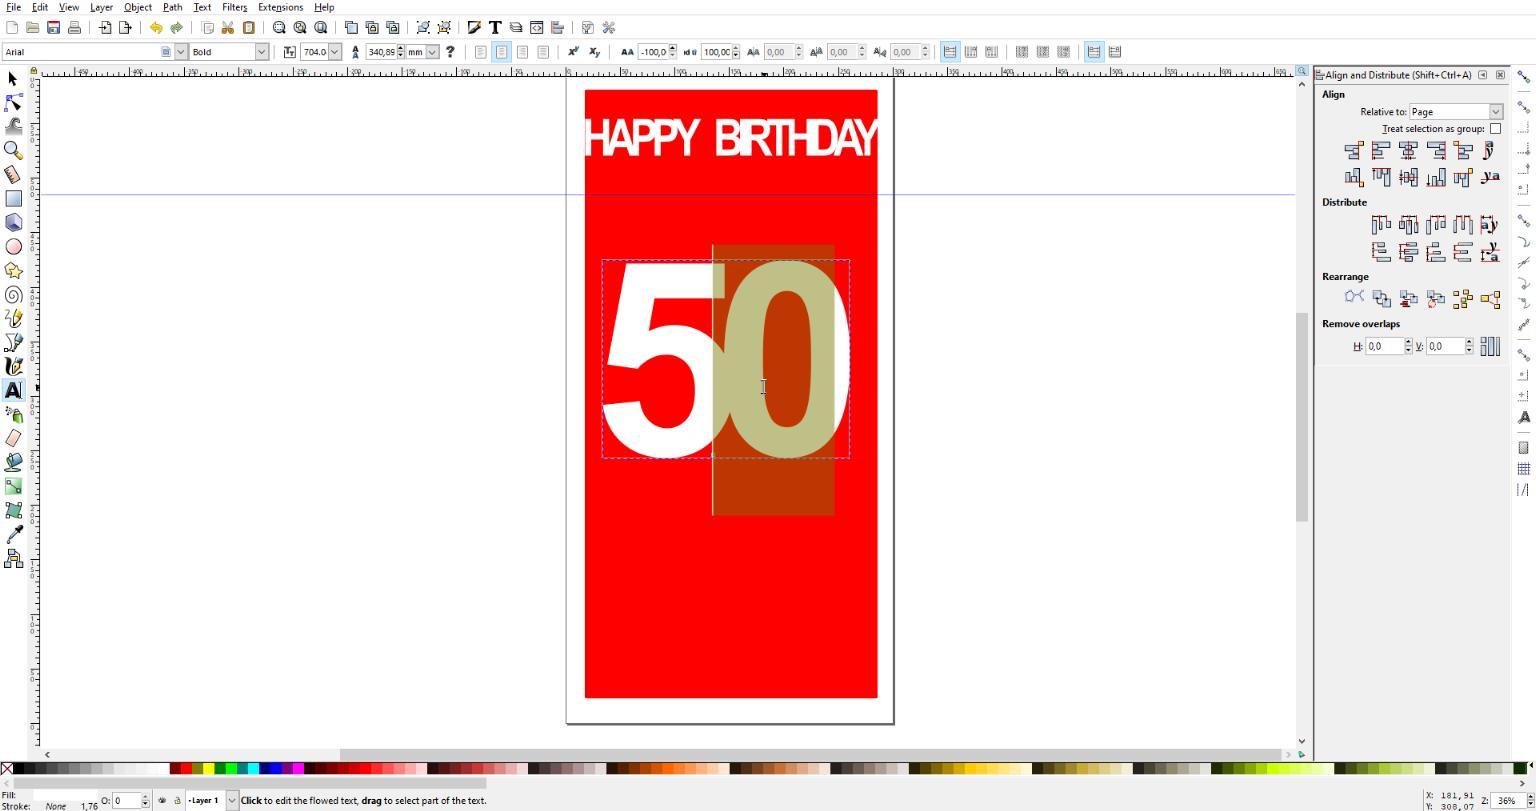Image resolution: width=1536 pixels, height=811 pixels.
Task: Toggle current layer lock icon
Action: (x=177, y=800)
